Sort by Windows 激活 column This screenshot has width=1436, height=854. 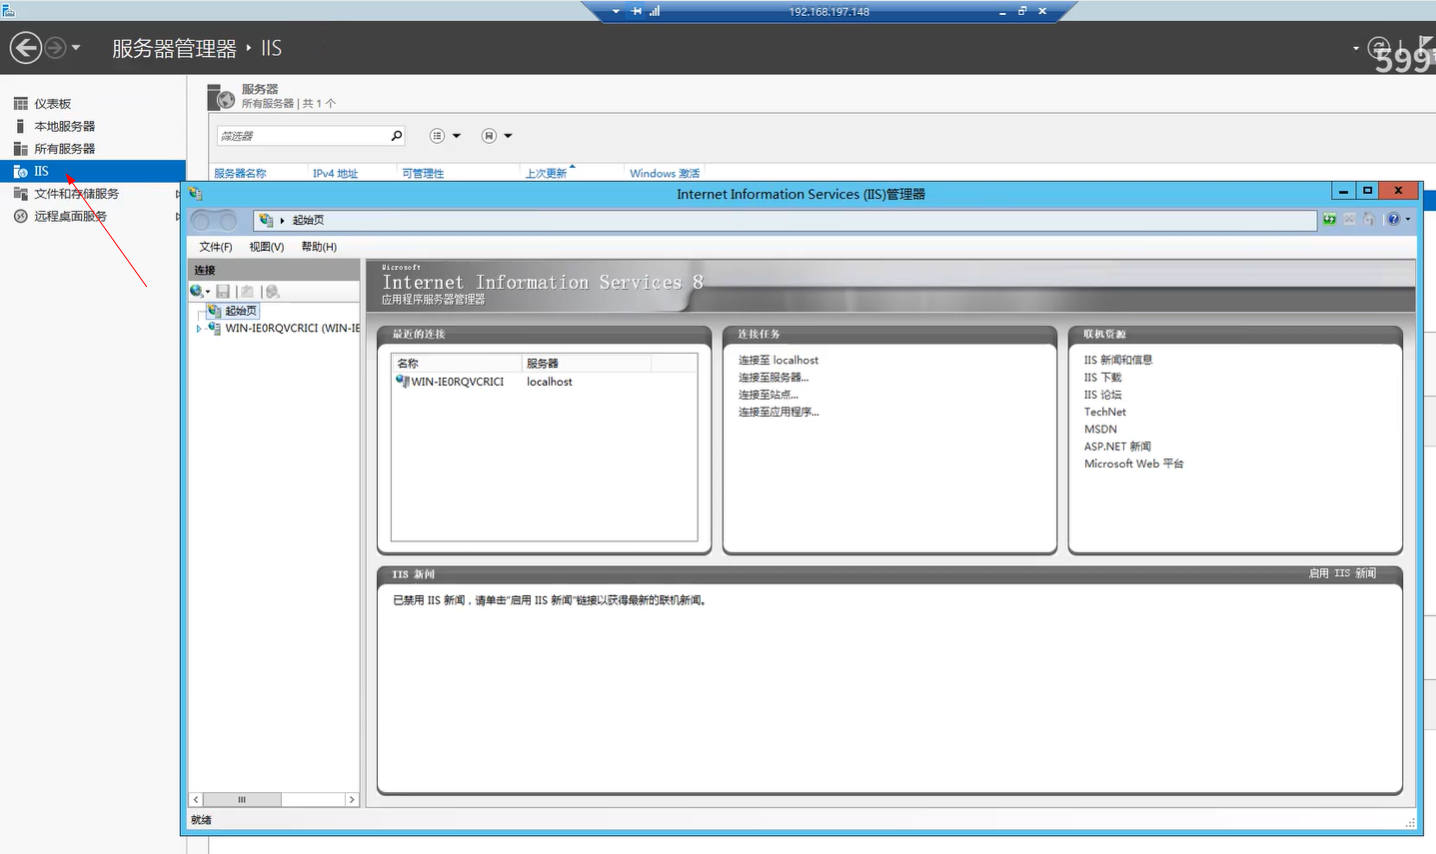(665, 173)
